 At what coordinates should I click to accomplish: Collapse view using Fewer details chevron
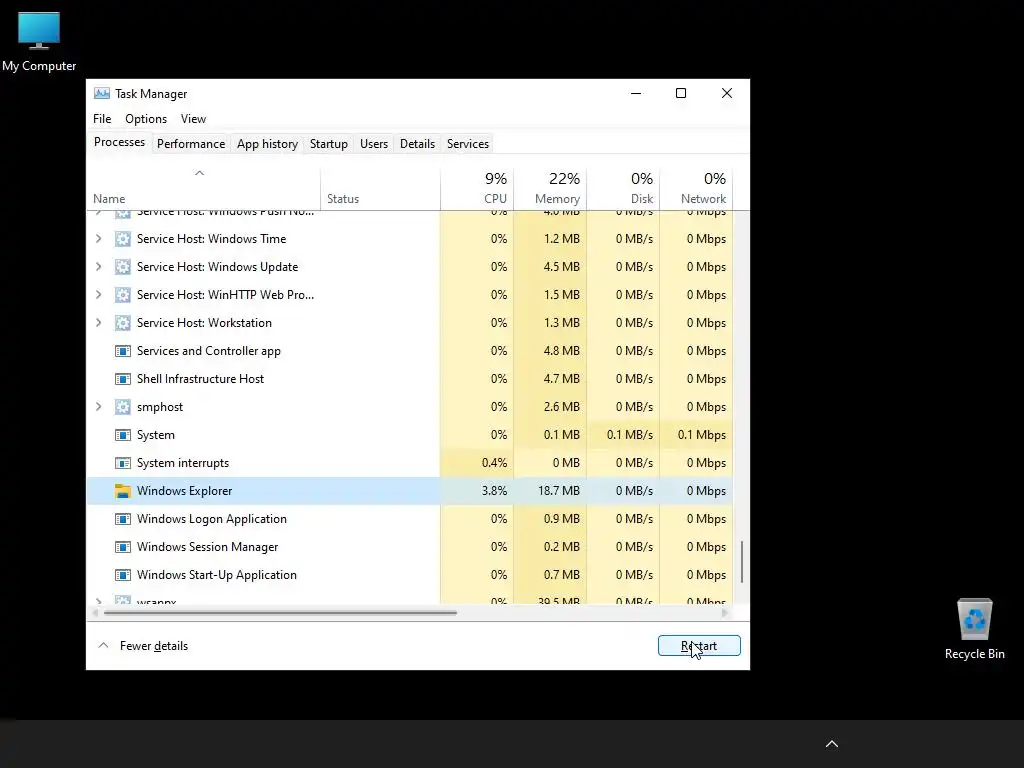103,645
